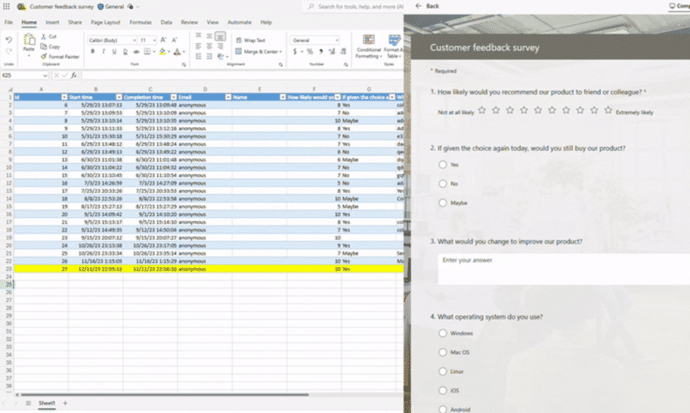This screenshot has height=413, width=690.
Task: Click the Undo arrow in the ribbon
Action: click(x=8, y=39)
